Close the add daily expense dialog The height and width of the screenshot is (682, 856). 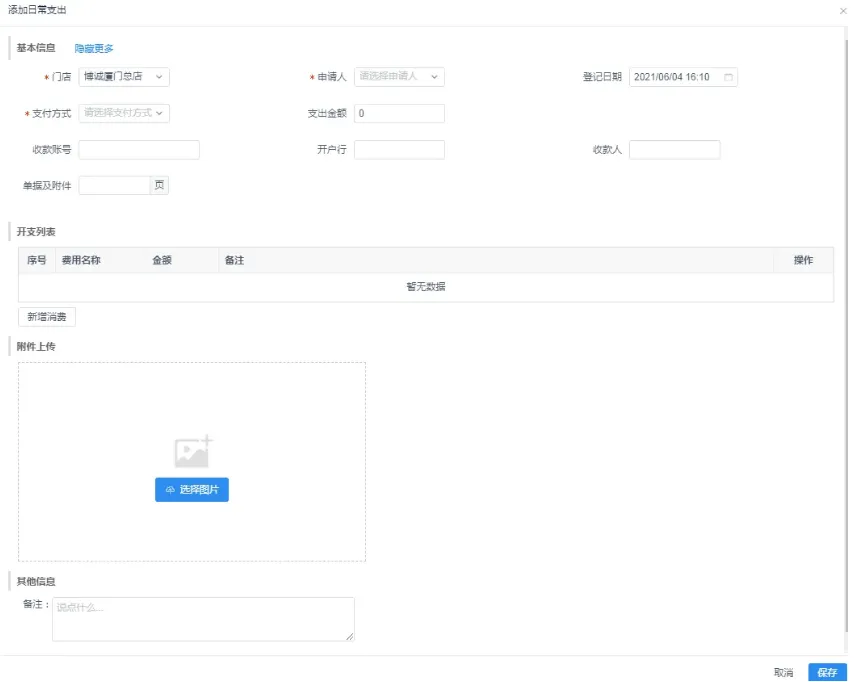point(843,10)
